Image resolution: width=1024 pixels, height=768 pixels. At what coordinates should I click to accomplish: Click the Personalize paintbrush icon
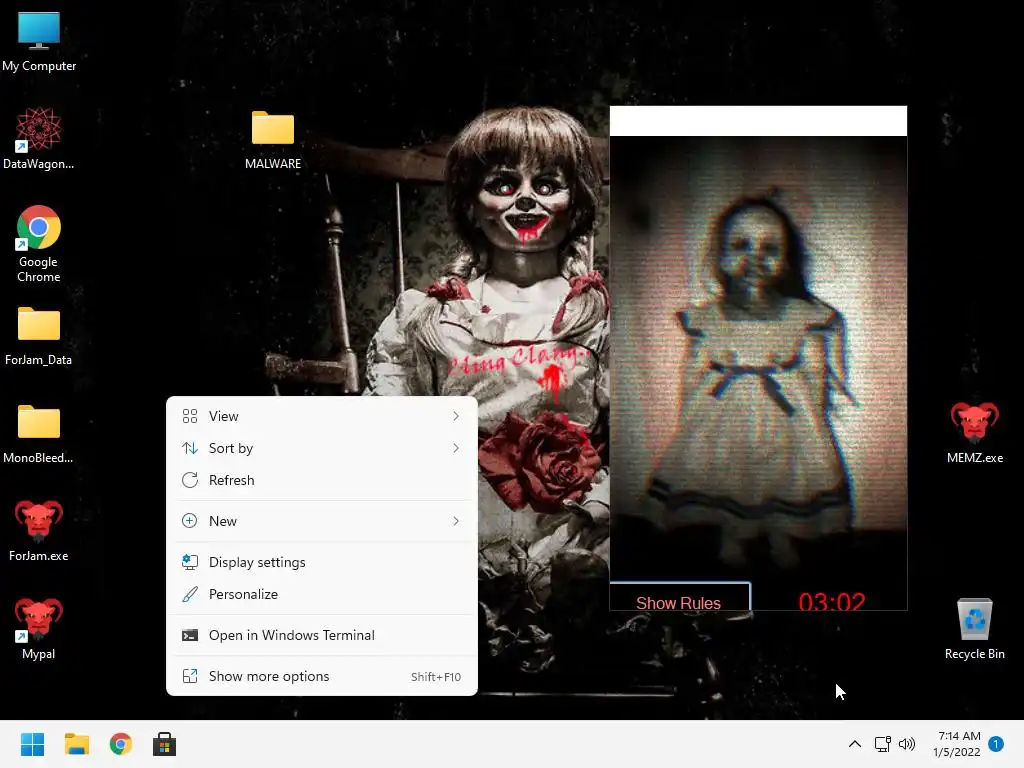pyautogui.click(x=189, y=594)
